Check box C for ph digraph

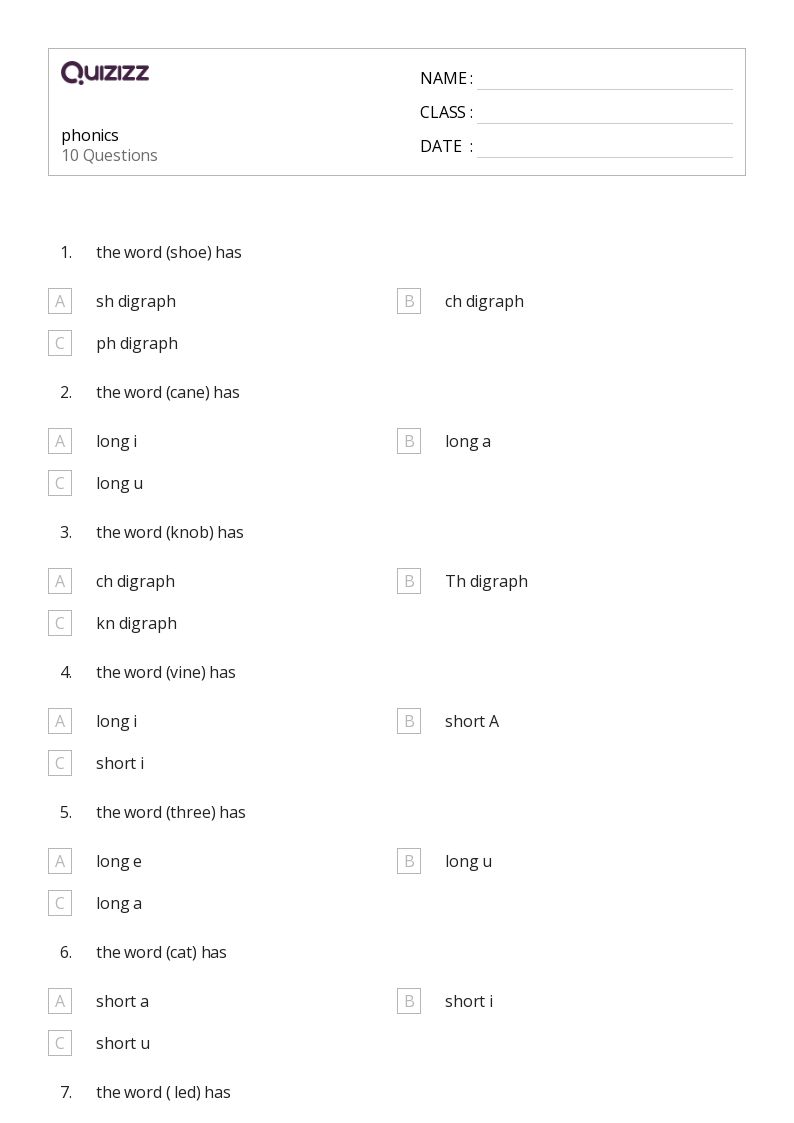[x=60, y=343]
